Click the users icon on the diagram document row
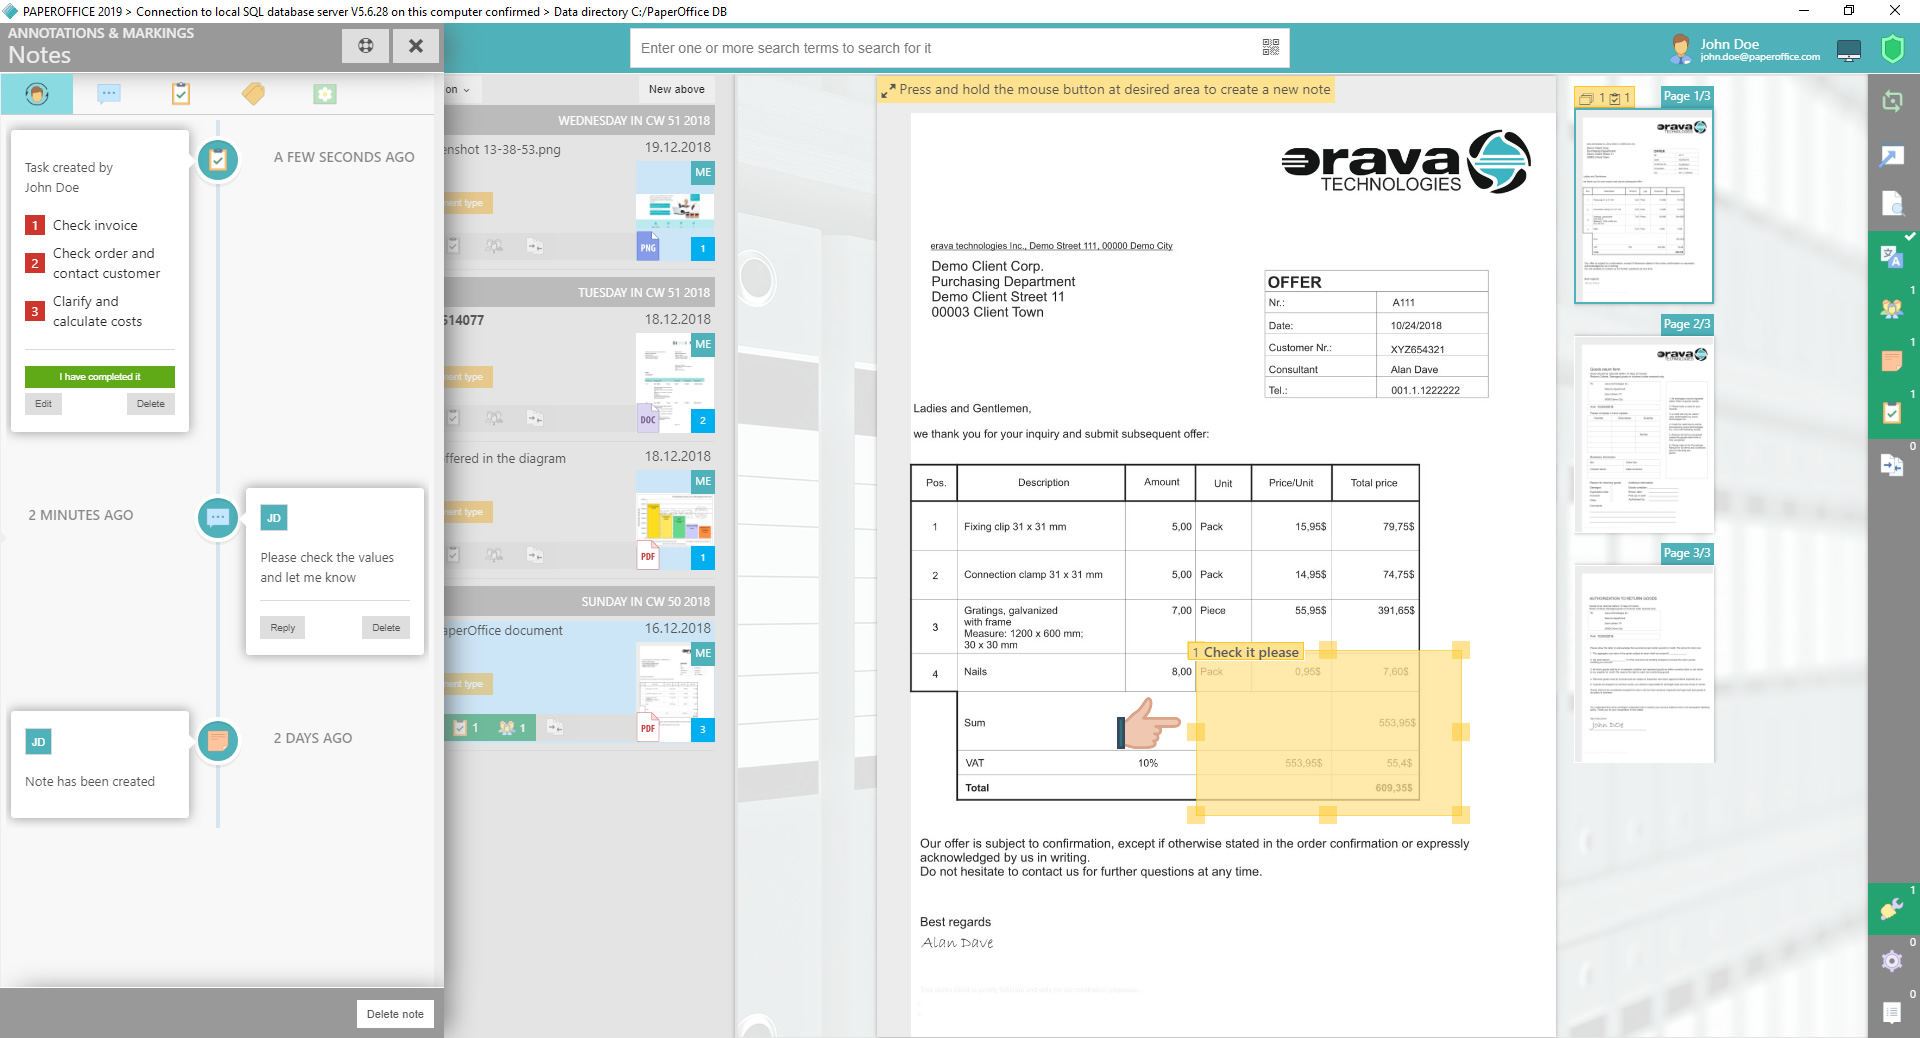Image resolution: width=1920 pixels, height=1038 pixels. pos(494,555)
